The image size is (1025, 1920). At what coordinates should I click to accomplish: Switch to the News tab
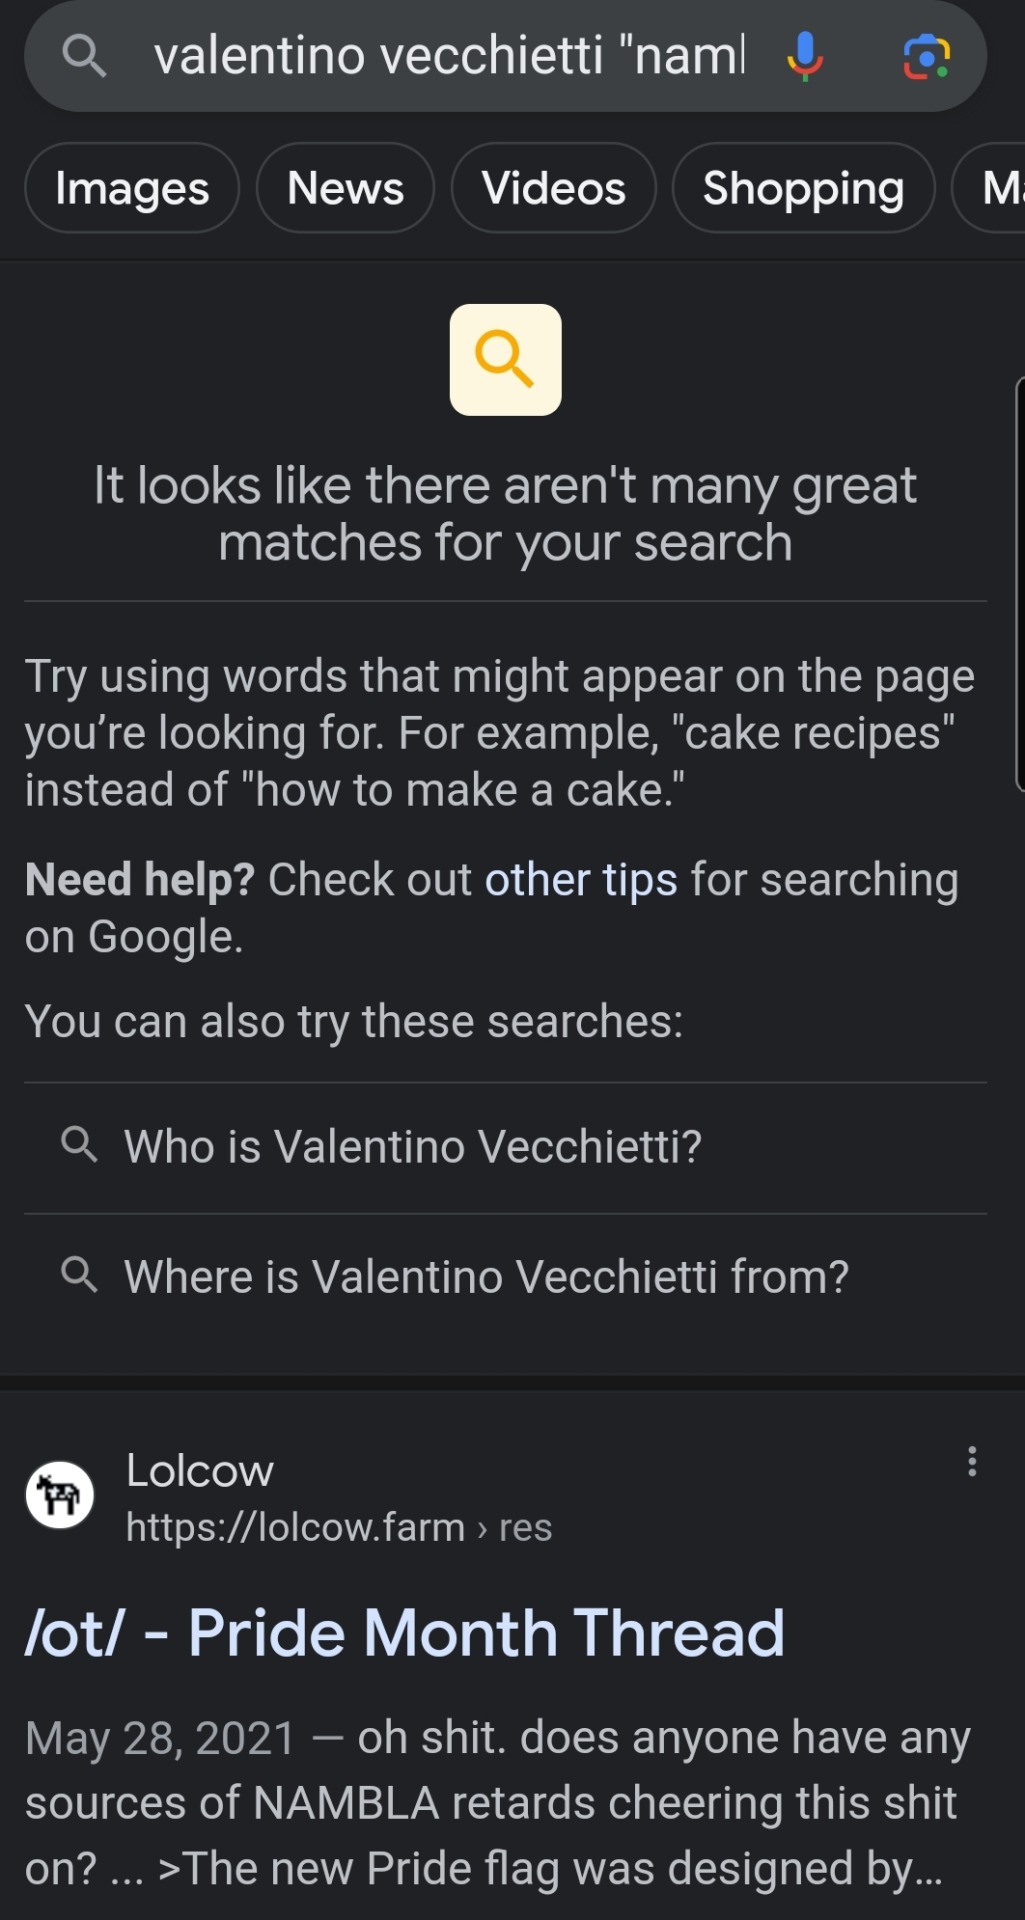pos(345,188)
